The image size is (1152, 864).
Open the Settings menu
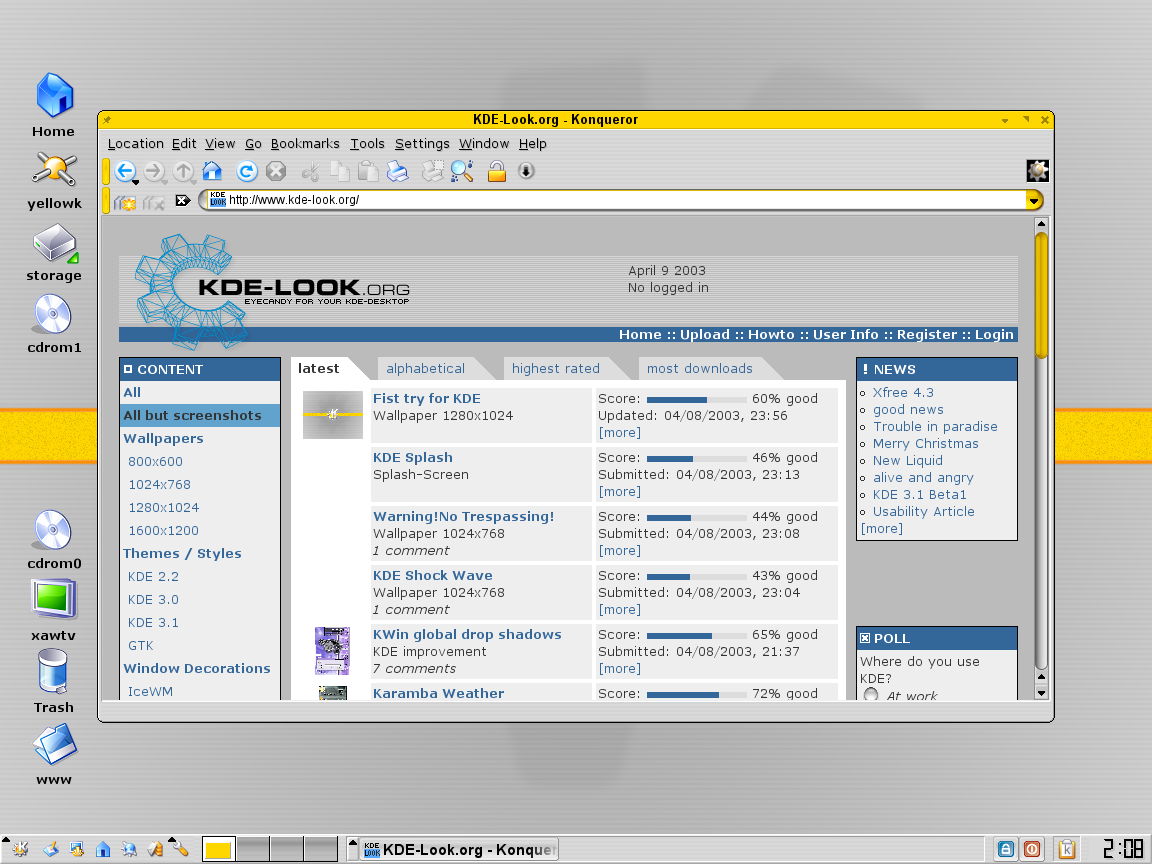(x=422, y=144)
